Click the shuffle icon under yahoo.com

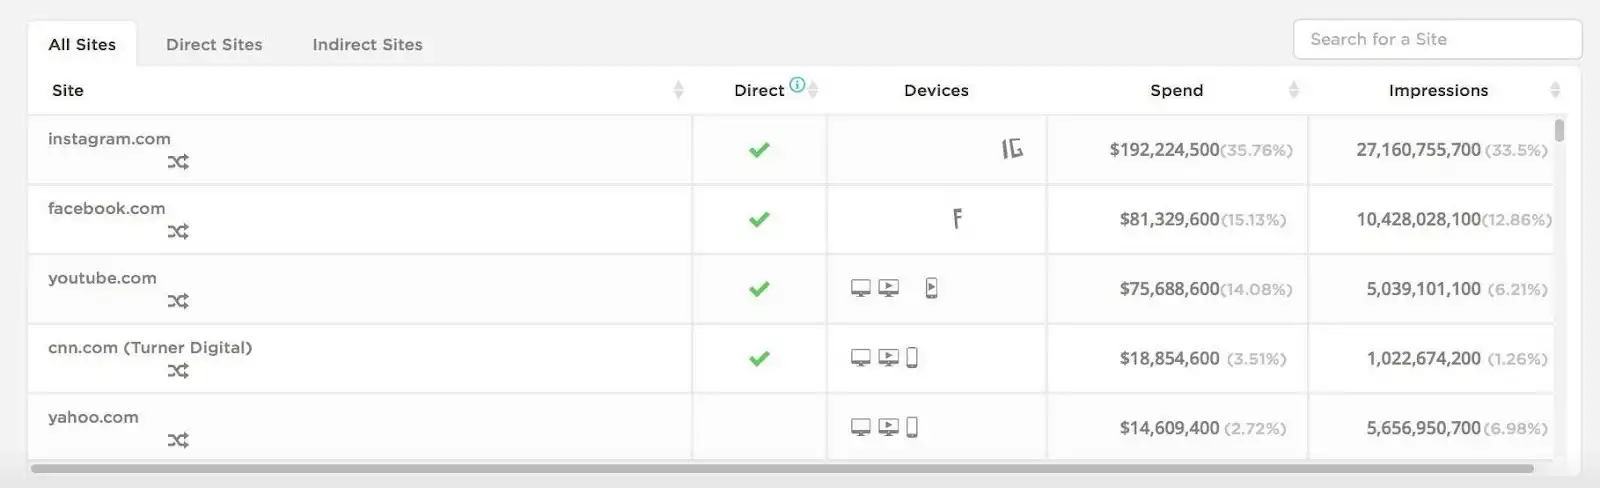point(178,440)
